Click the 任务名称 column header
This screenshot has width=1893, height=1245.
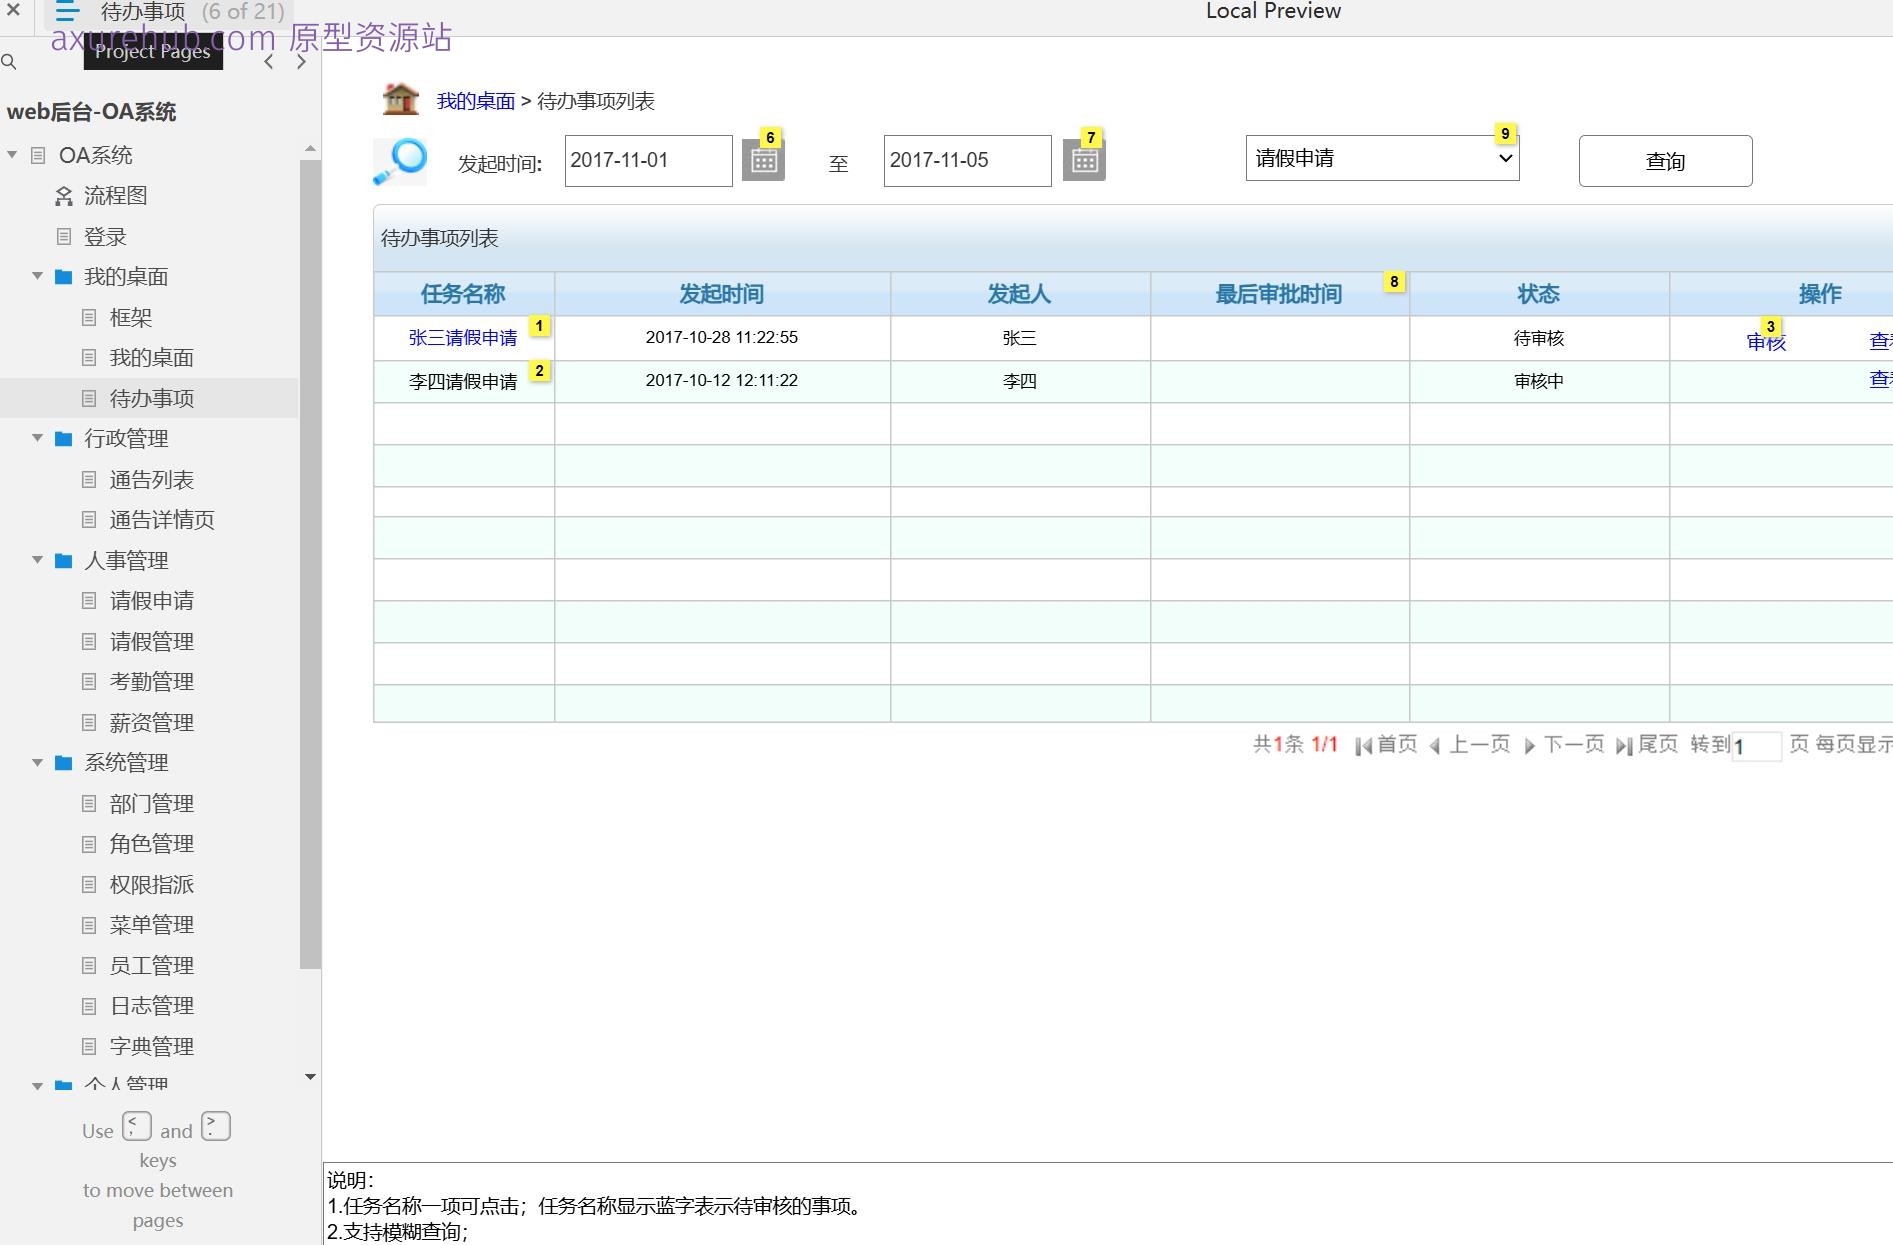[x=463, y=294]
